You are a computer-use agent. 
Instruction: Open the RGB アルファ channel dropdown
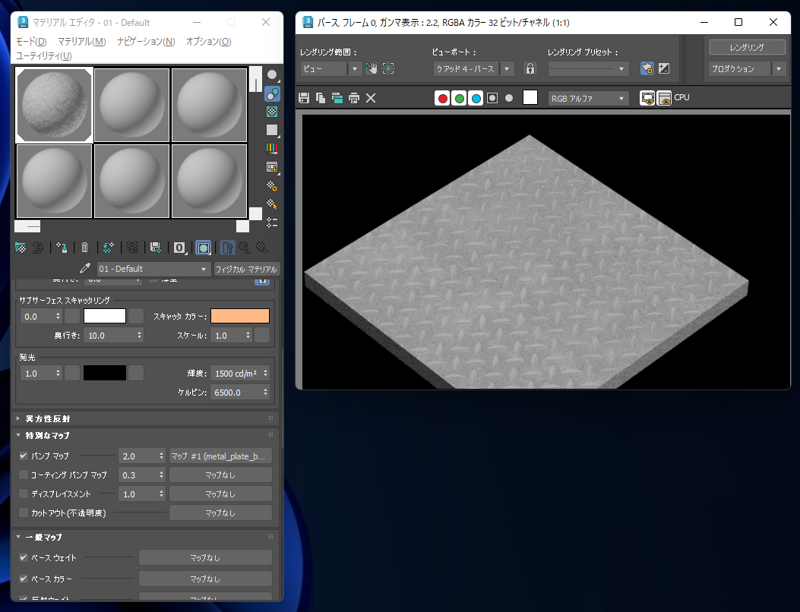[588, 98]
